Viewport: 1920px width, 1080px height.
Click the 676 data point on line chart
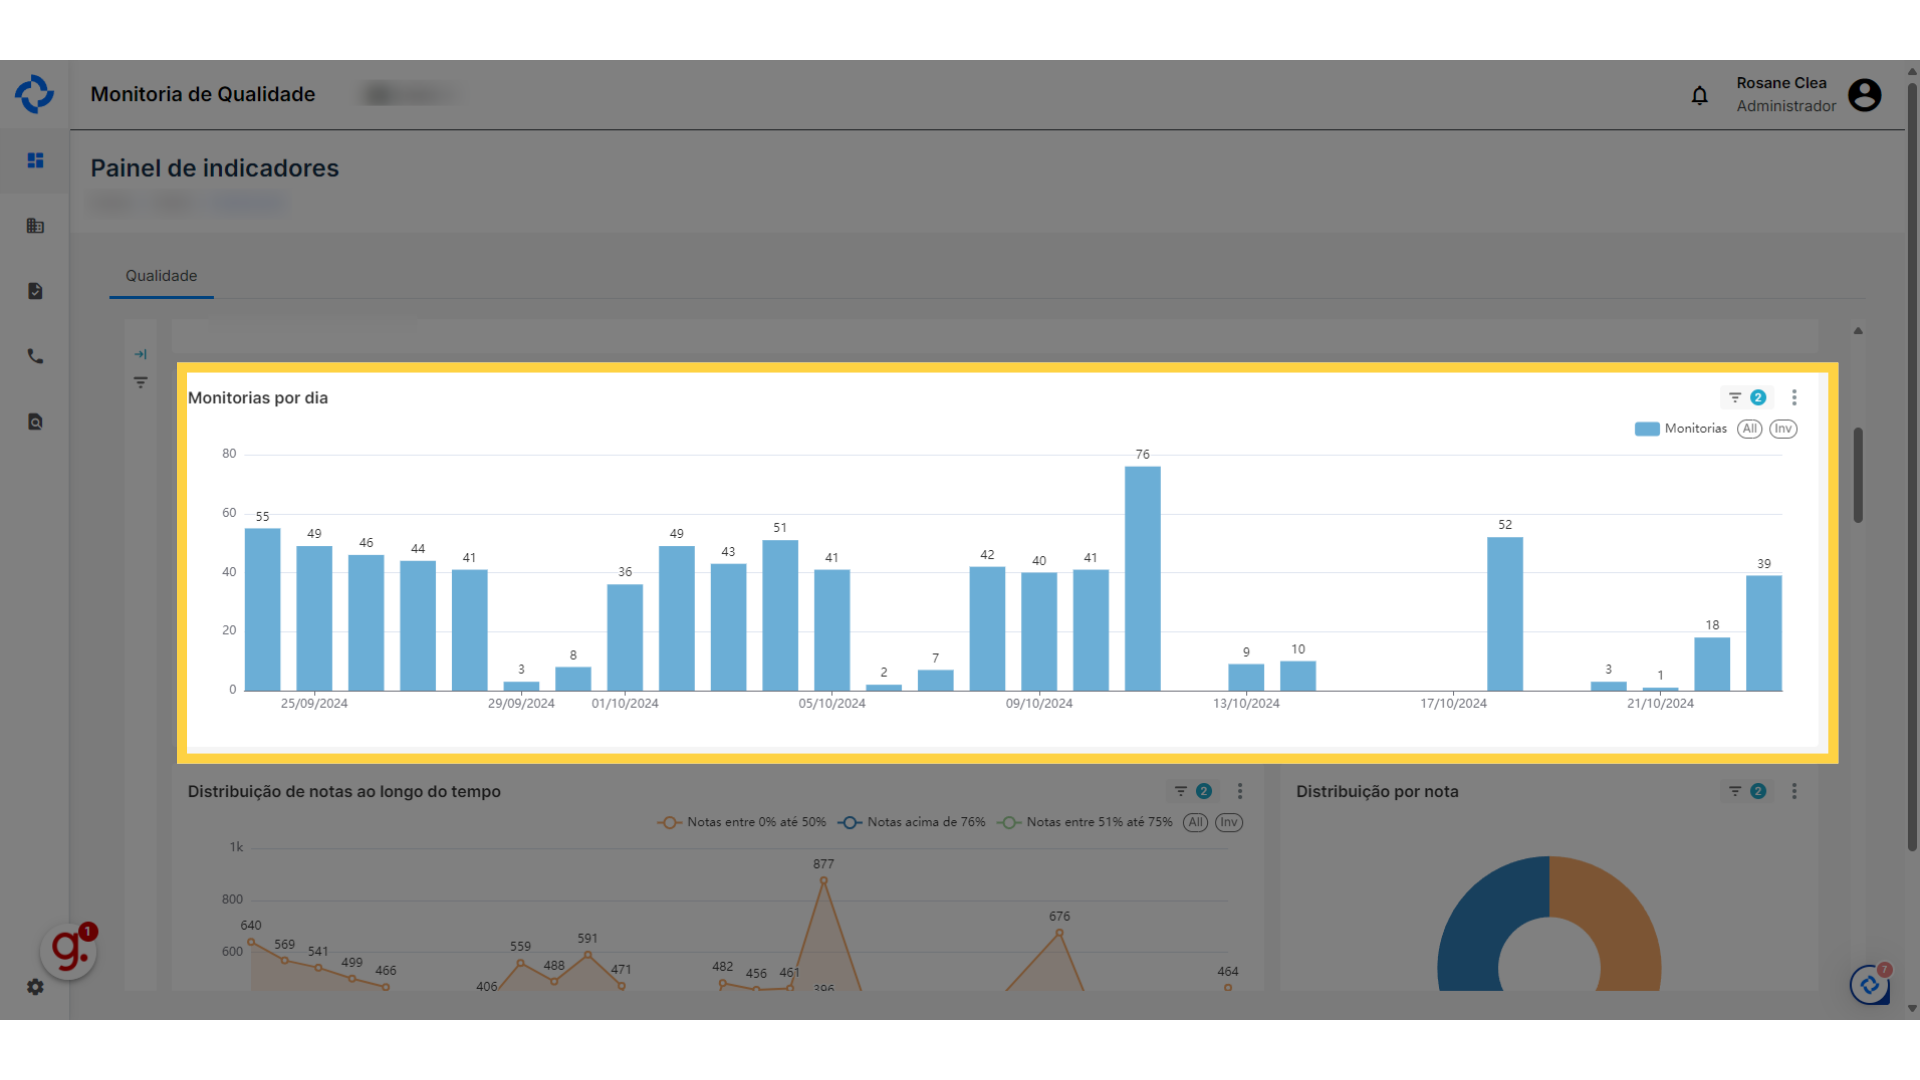coord(1060,933)
